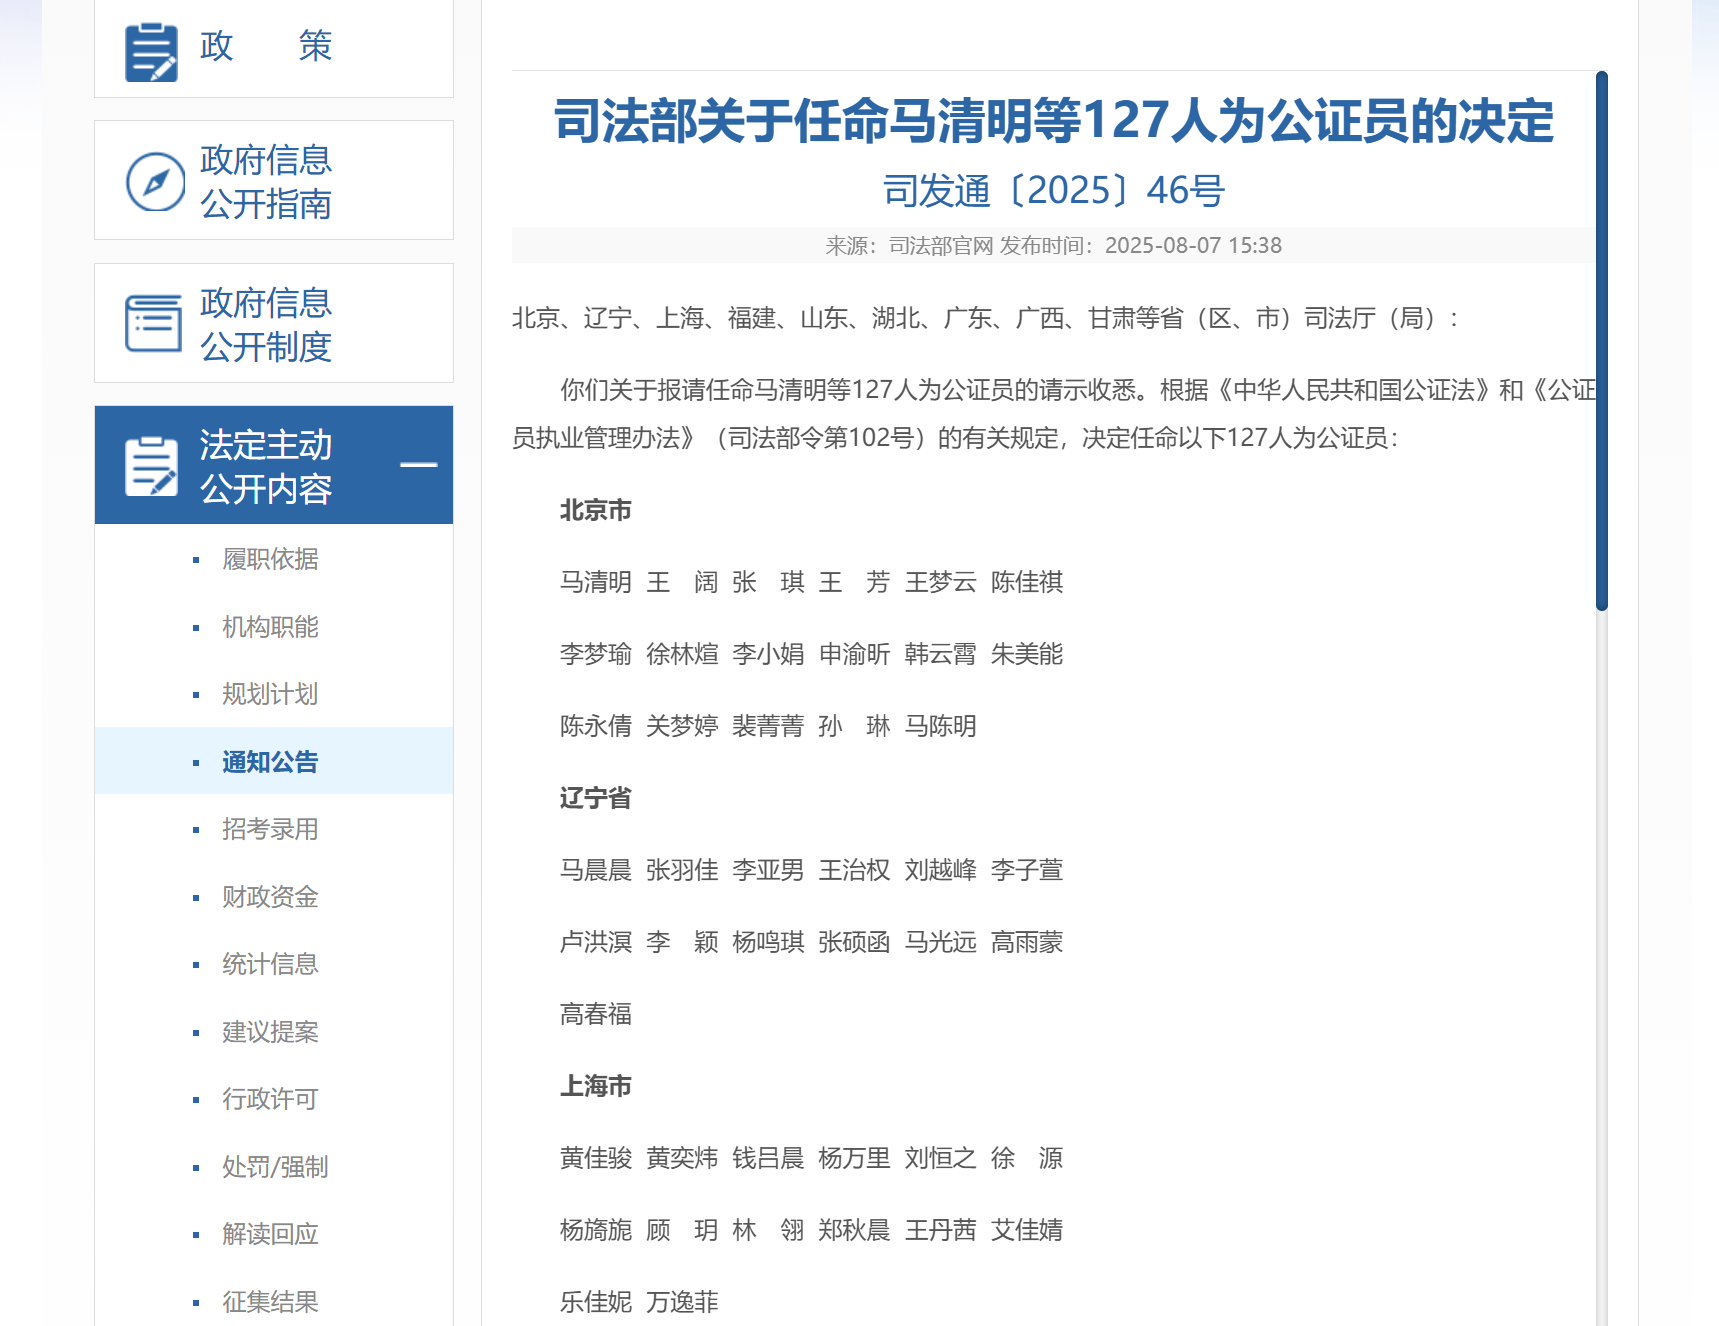
Task: Open the 统计信息 submenu item
Action: [270, 964]
